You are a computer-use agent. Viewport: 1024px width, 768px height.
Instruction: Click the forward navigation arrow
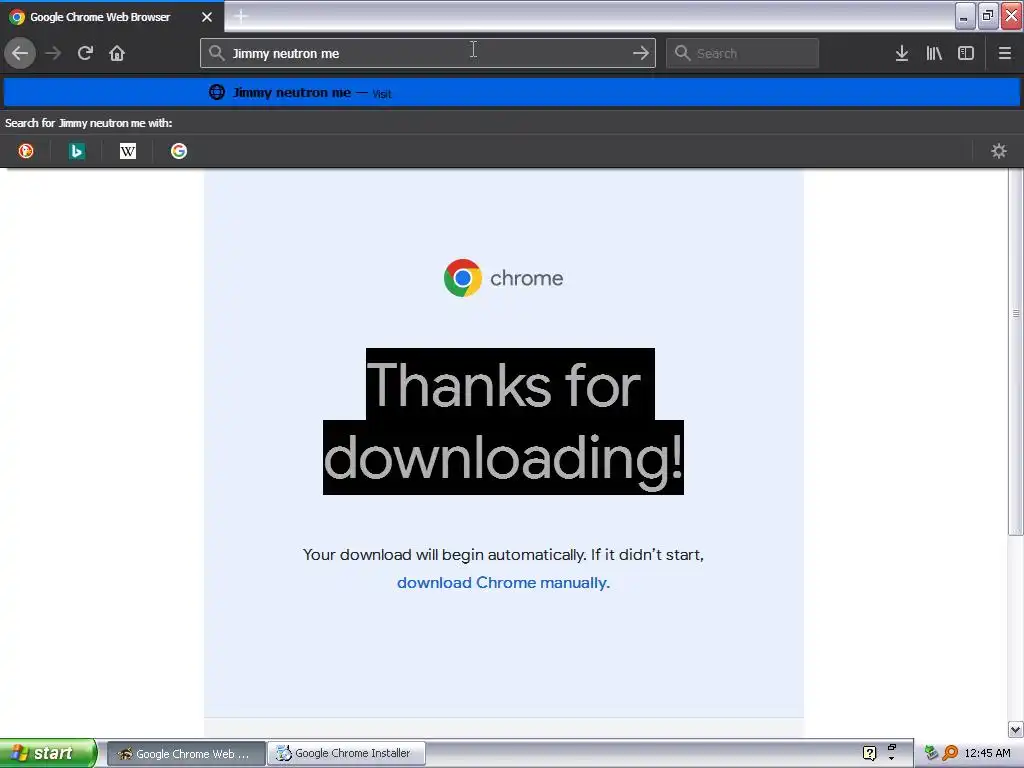pyautogui.click(x=53, y=53)
